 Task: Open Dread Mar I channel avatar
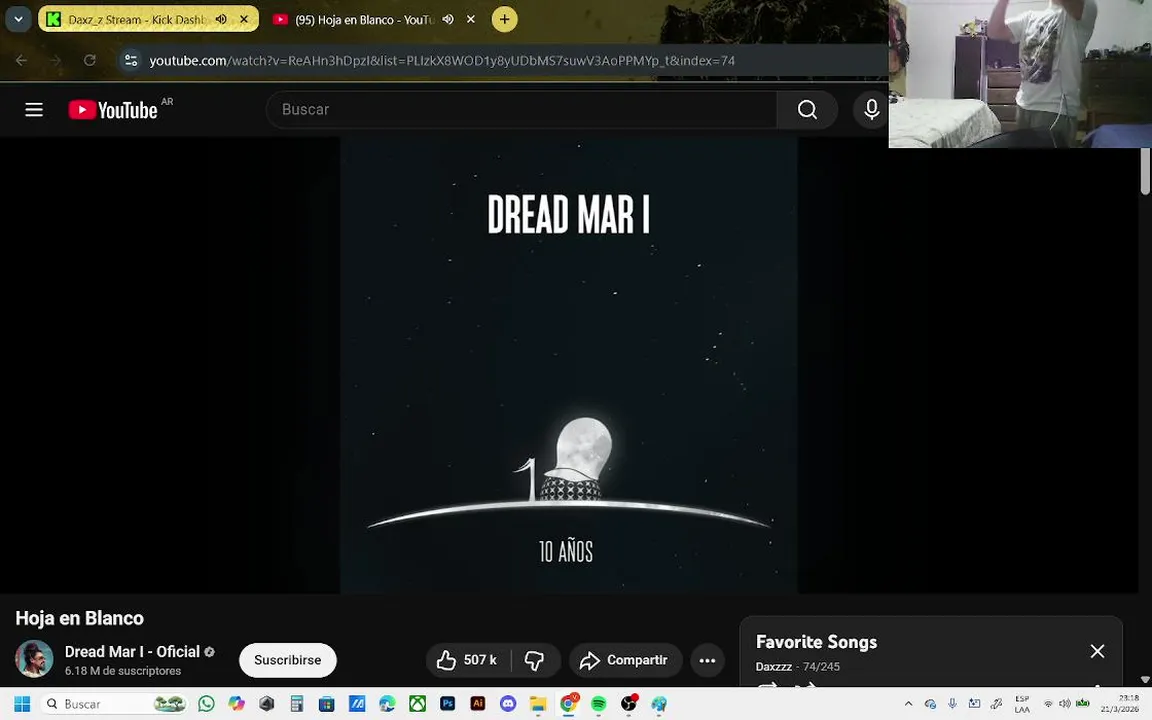(34, 658)
